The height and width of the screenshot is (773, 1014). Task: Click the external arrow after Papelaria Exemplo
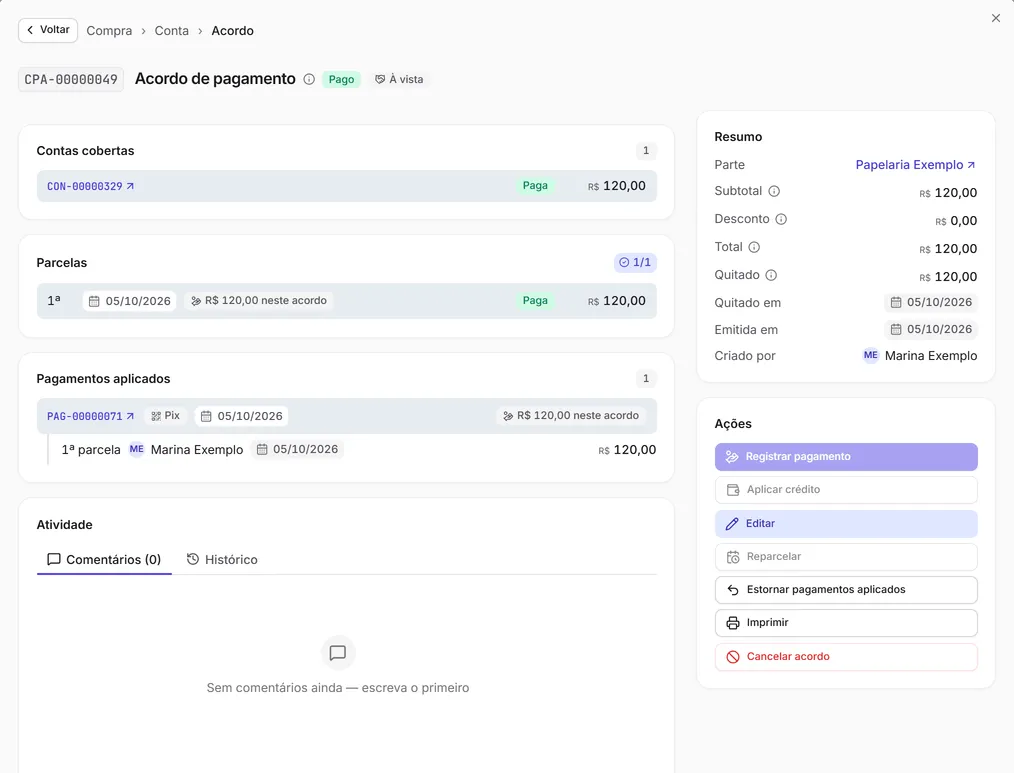coord(971,165)
